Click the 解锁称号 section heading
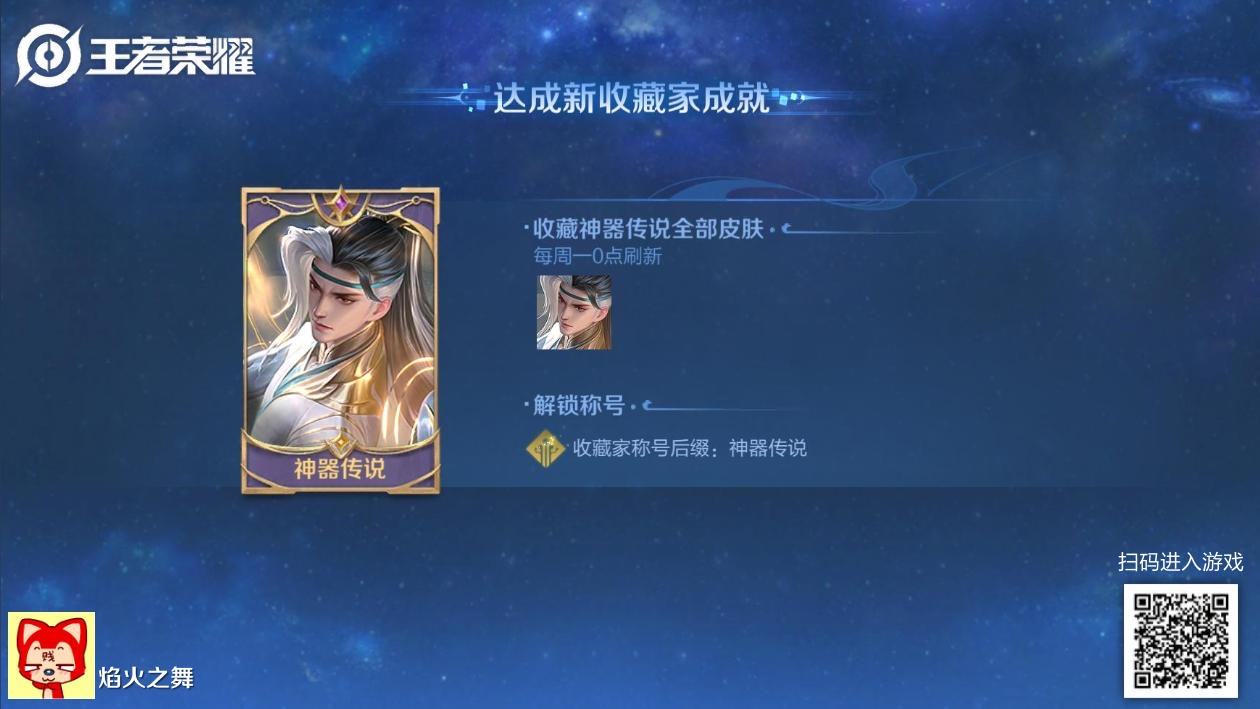The image size is (1260, 709). (578, 405)
